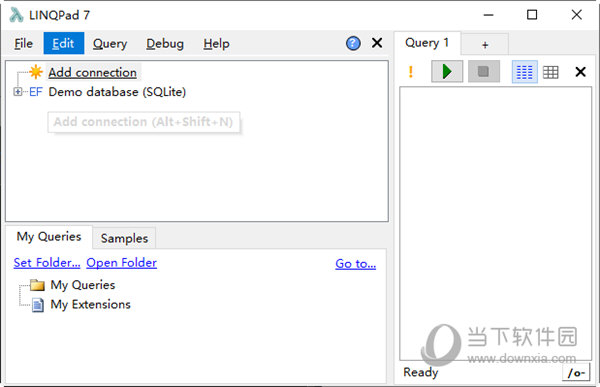Close the left panel with the X
The height and width of the screenshot is (387, 600).
(x=377, y=43)
